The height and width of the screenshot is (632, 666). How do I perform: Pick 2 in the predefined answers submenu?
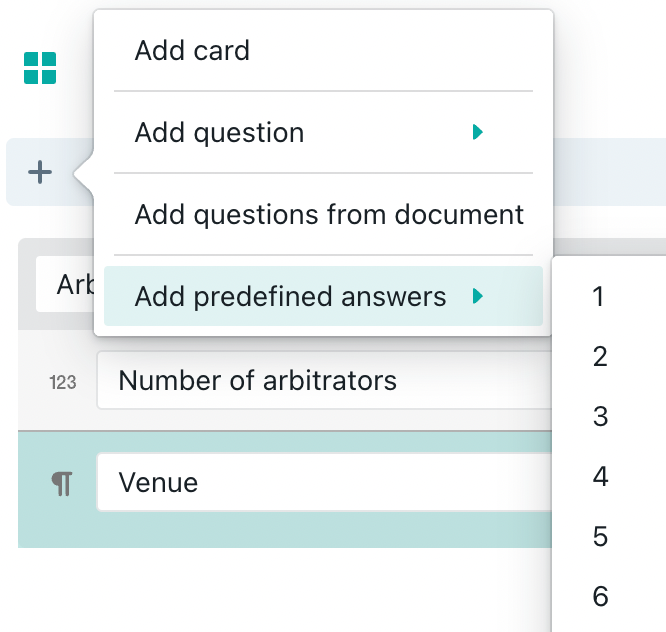click(x=600, y=357)
